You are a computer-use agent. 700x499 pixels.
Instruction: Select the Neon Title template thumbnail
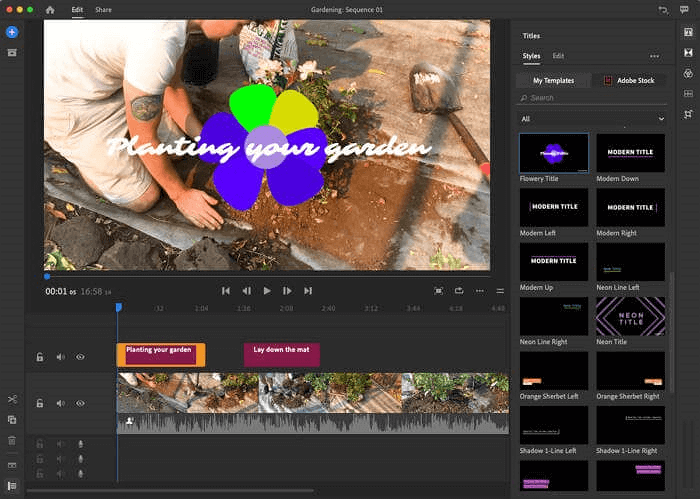tap(630, 316)
